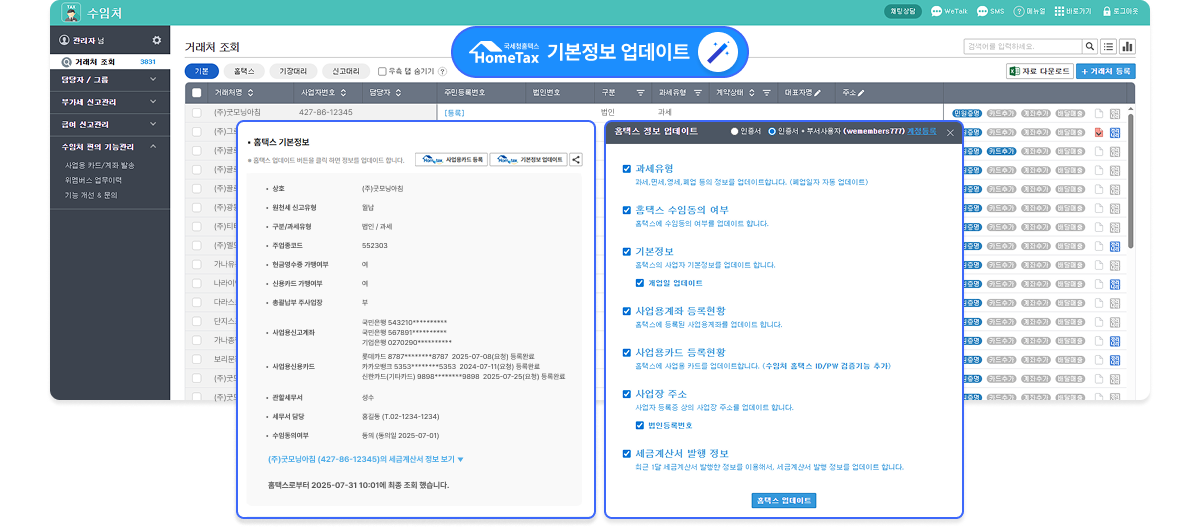This screenshot has height=527, width=1200.
Task: Uncheck 사업장 주소 option
Action: tap(627, 394)
